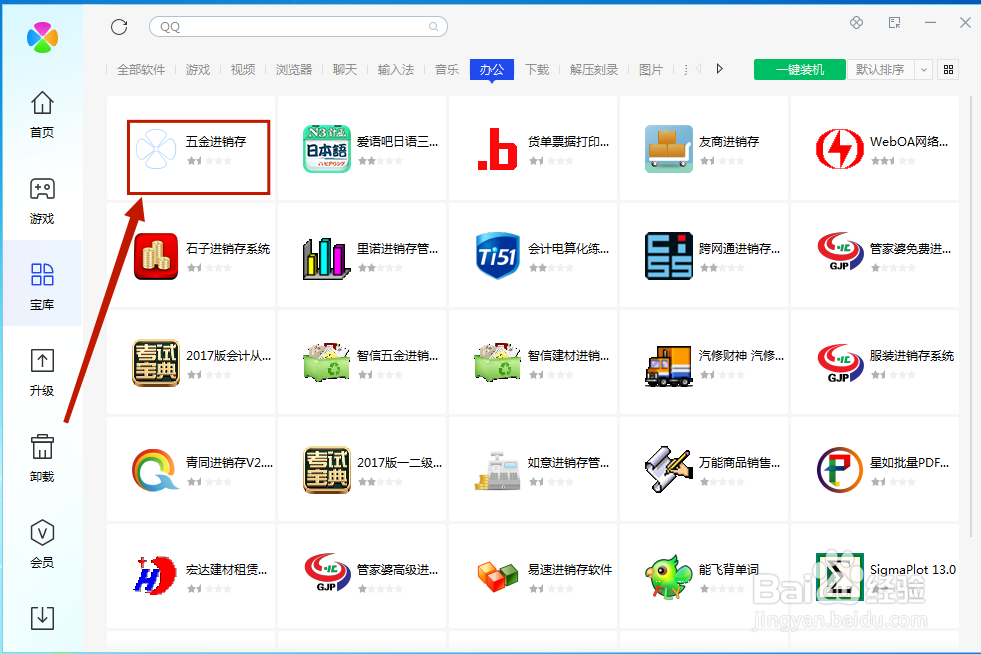Screen dimensions: 981x654
Task: Go to the 游戏 games sidebar section
Action: point(42,201)
